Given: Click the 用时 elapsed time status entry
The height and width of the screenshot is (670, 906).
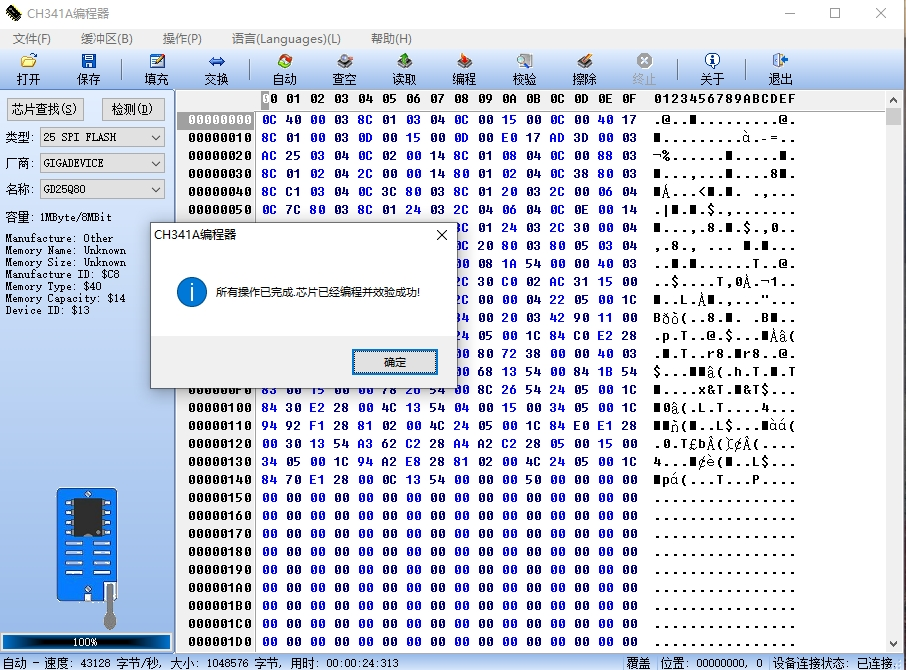Looking at the screenshot, I should 344,663.
